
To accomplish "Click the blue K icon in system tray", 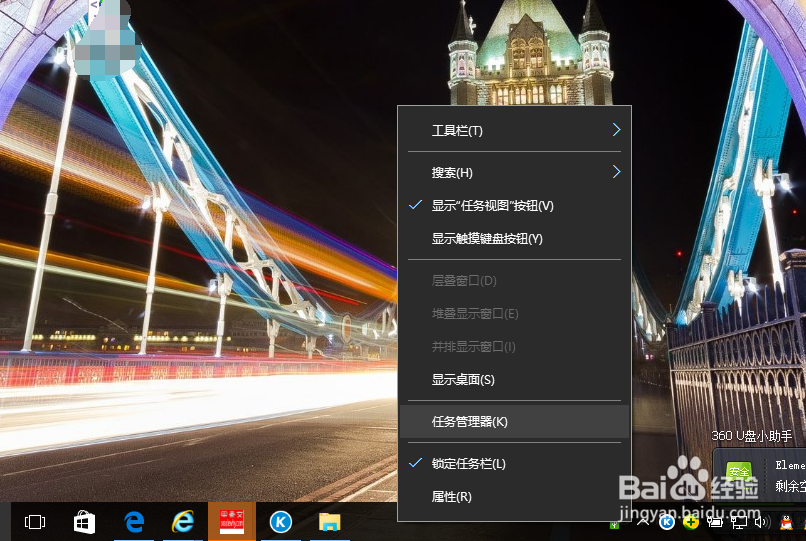I will pyautogui.click(x=667, y=522).
